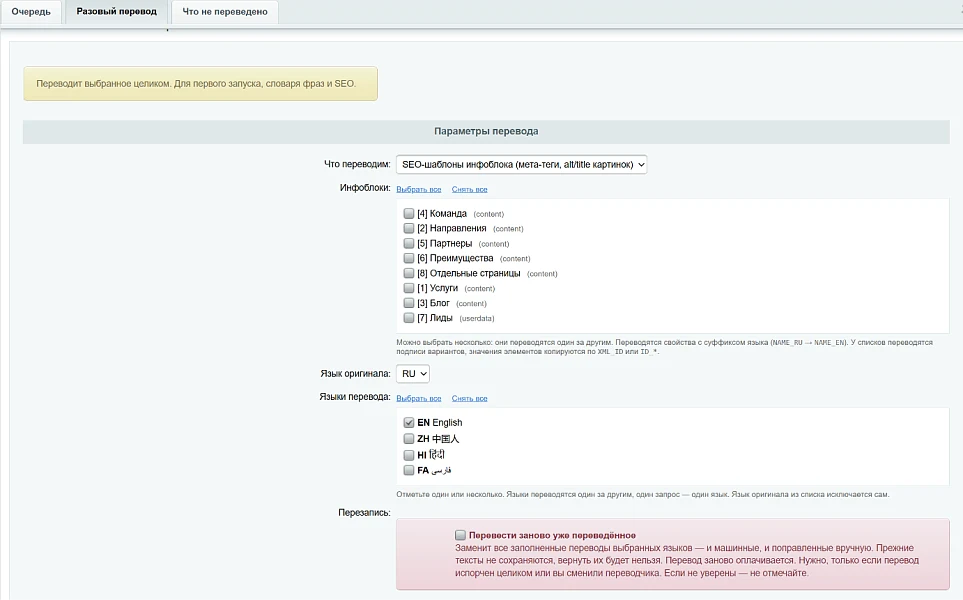Open the Разовый перевод tab
Viewport: 963px width, 600px height.
117,12
